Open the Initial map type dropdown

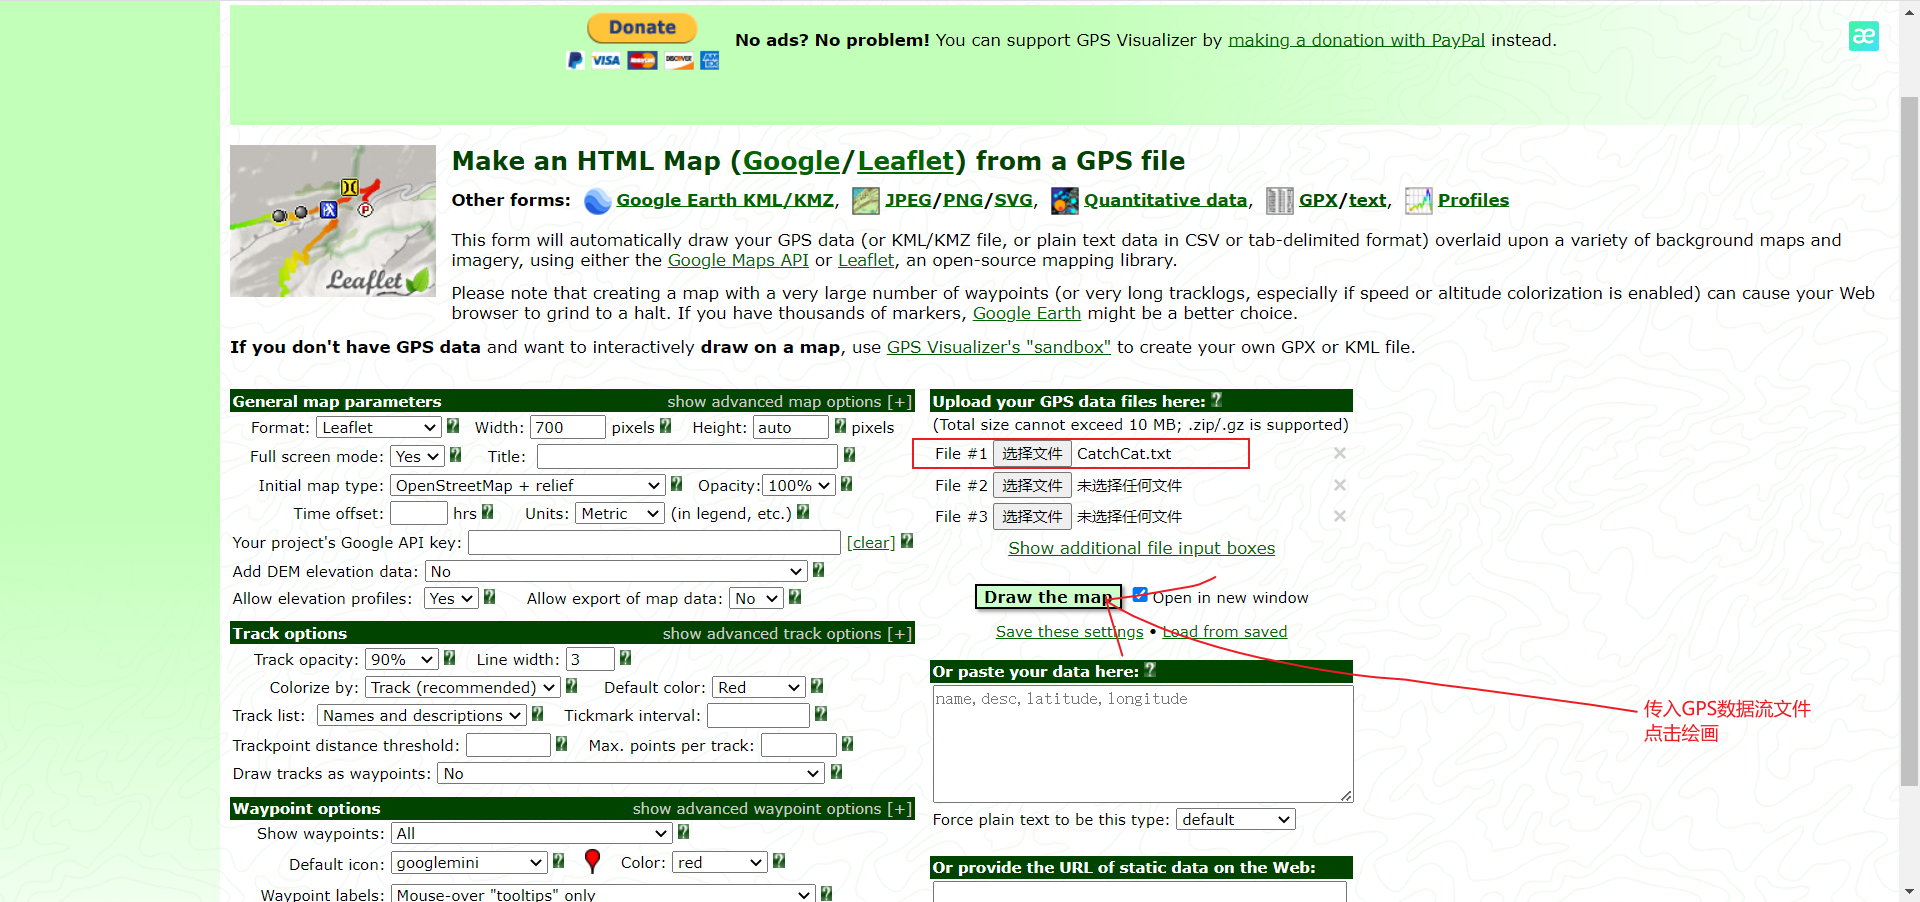527,485
